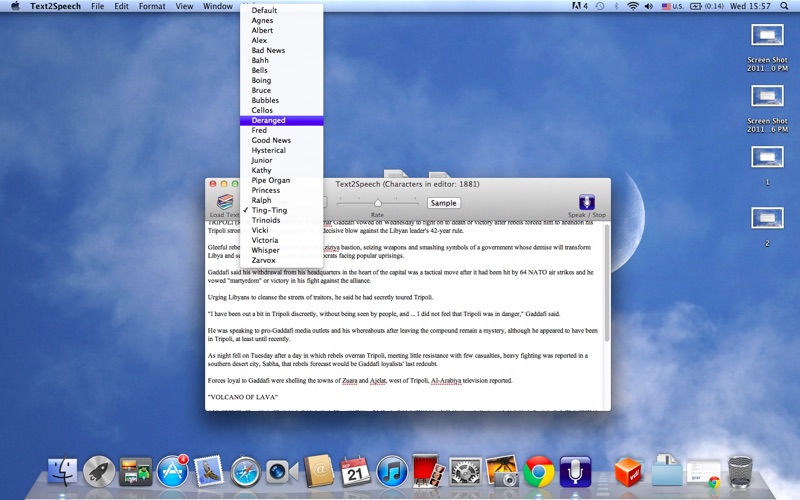Choose the Fred voice

[x=282, y=130]
